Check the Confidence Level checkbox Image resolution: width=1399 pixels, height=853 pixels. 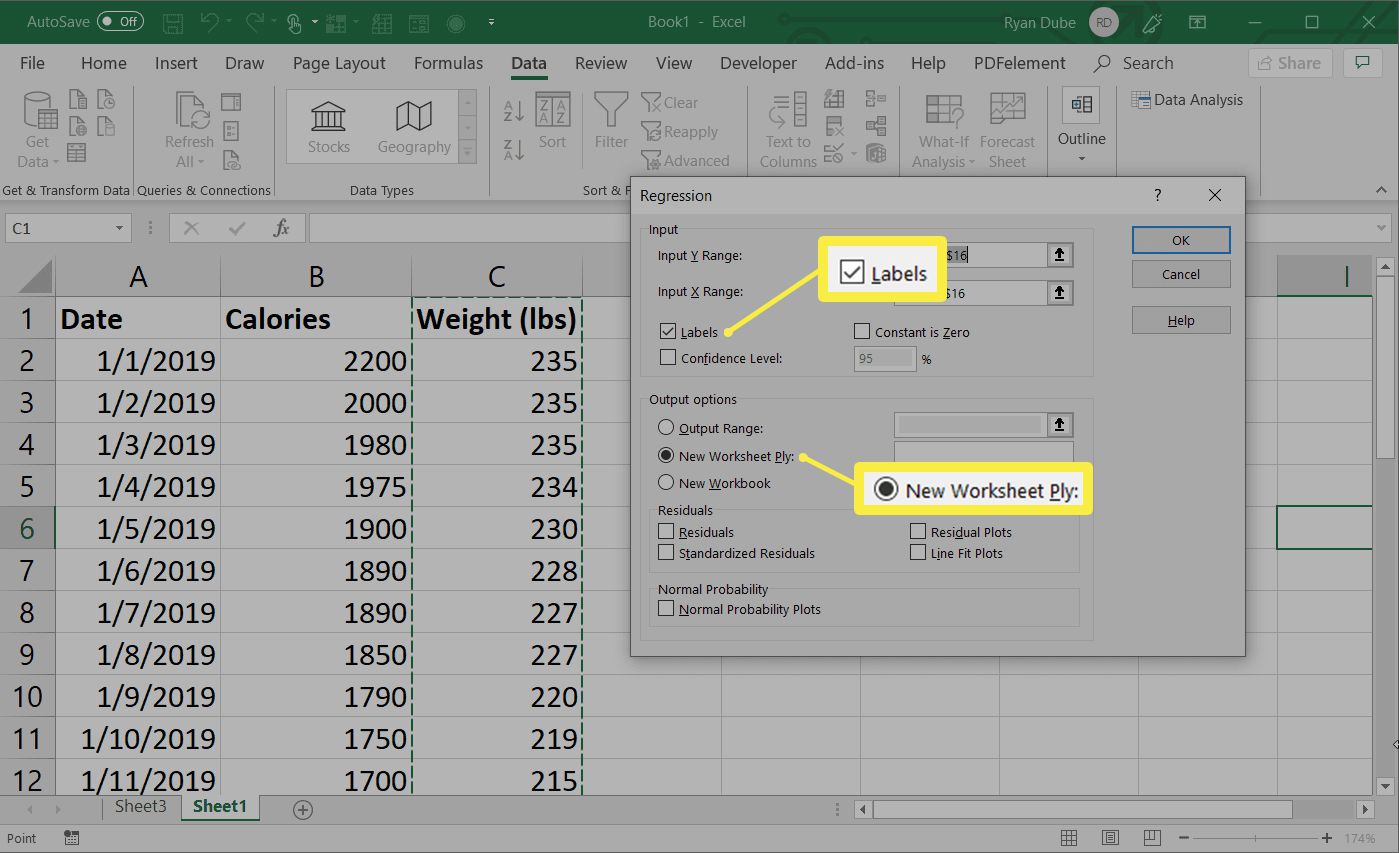click(x=668, y=357)
